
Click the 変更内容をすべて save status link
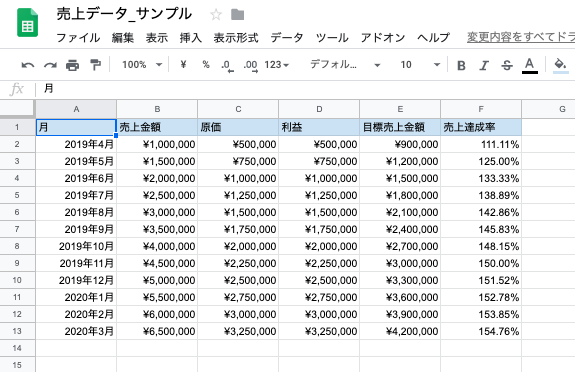(x=521, y=37)
